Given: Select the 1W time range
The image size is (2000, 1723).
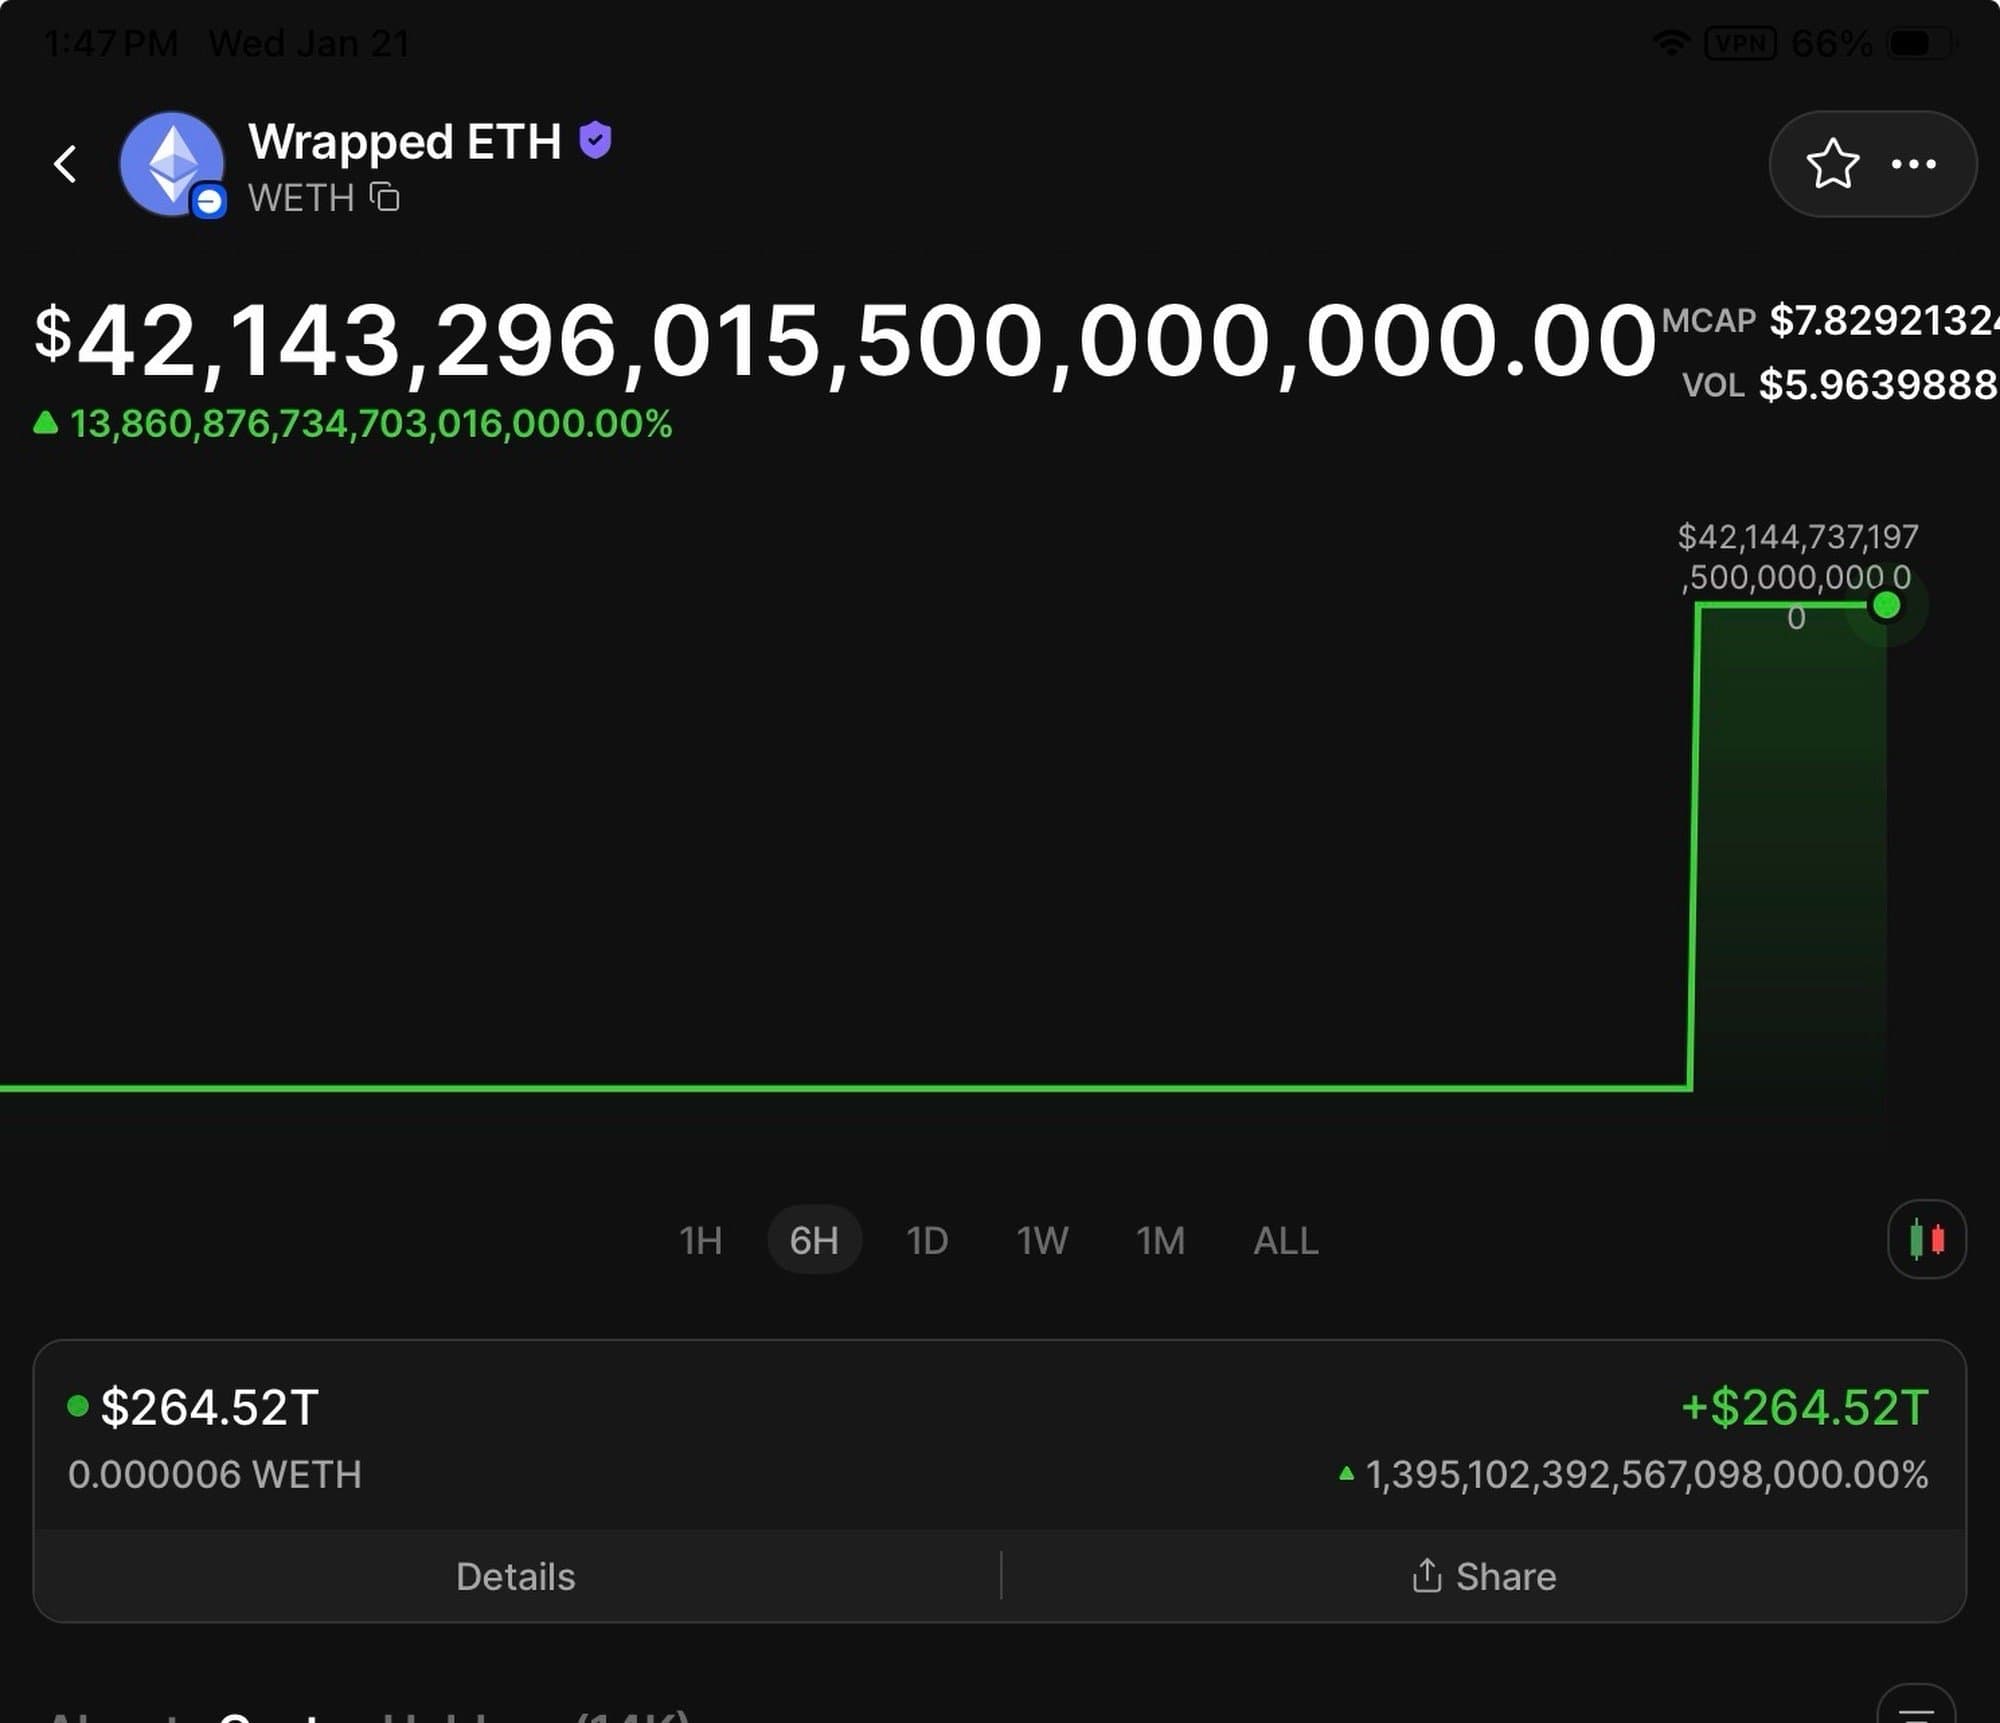Looking at the screenshot, I should pyautogui.click(x=1042, y=1241).
